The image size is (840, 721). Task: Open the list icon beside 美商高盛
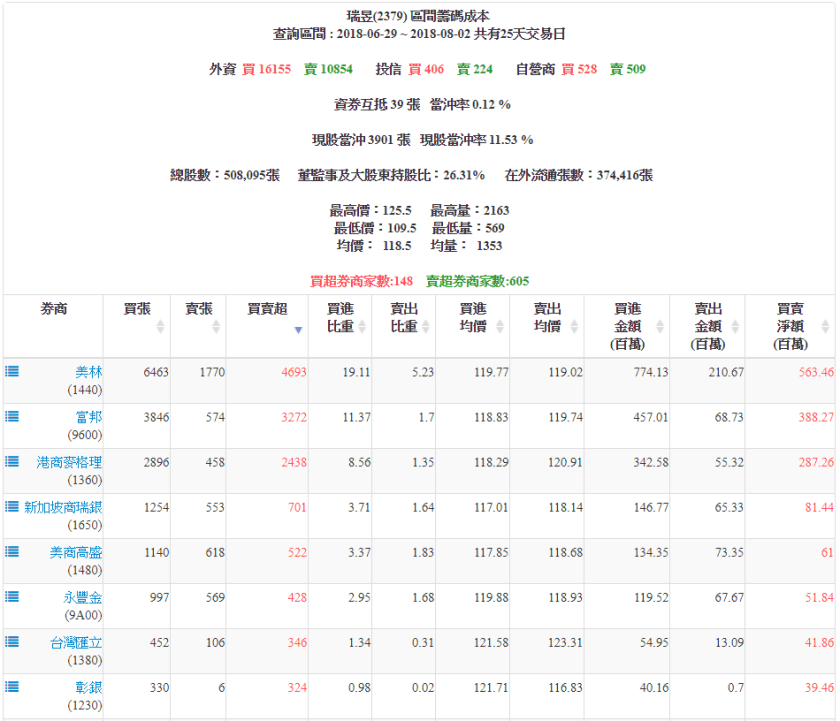(12, 551)
